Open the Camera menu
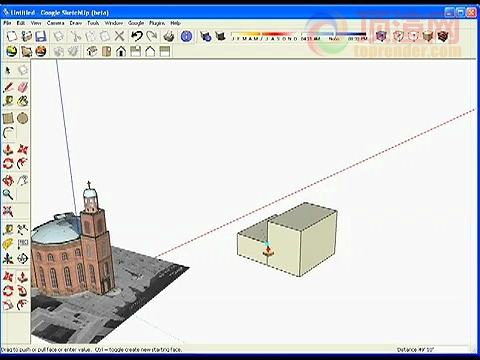480x360 pixels. pos(55,23)
